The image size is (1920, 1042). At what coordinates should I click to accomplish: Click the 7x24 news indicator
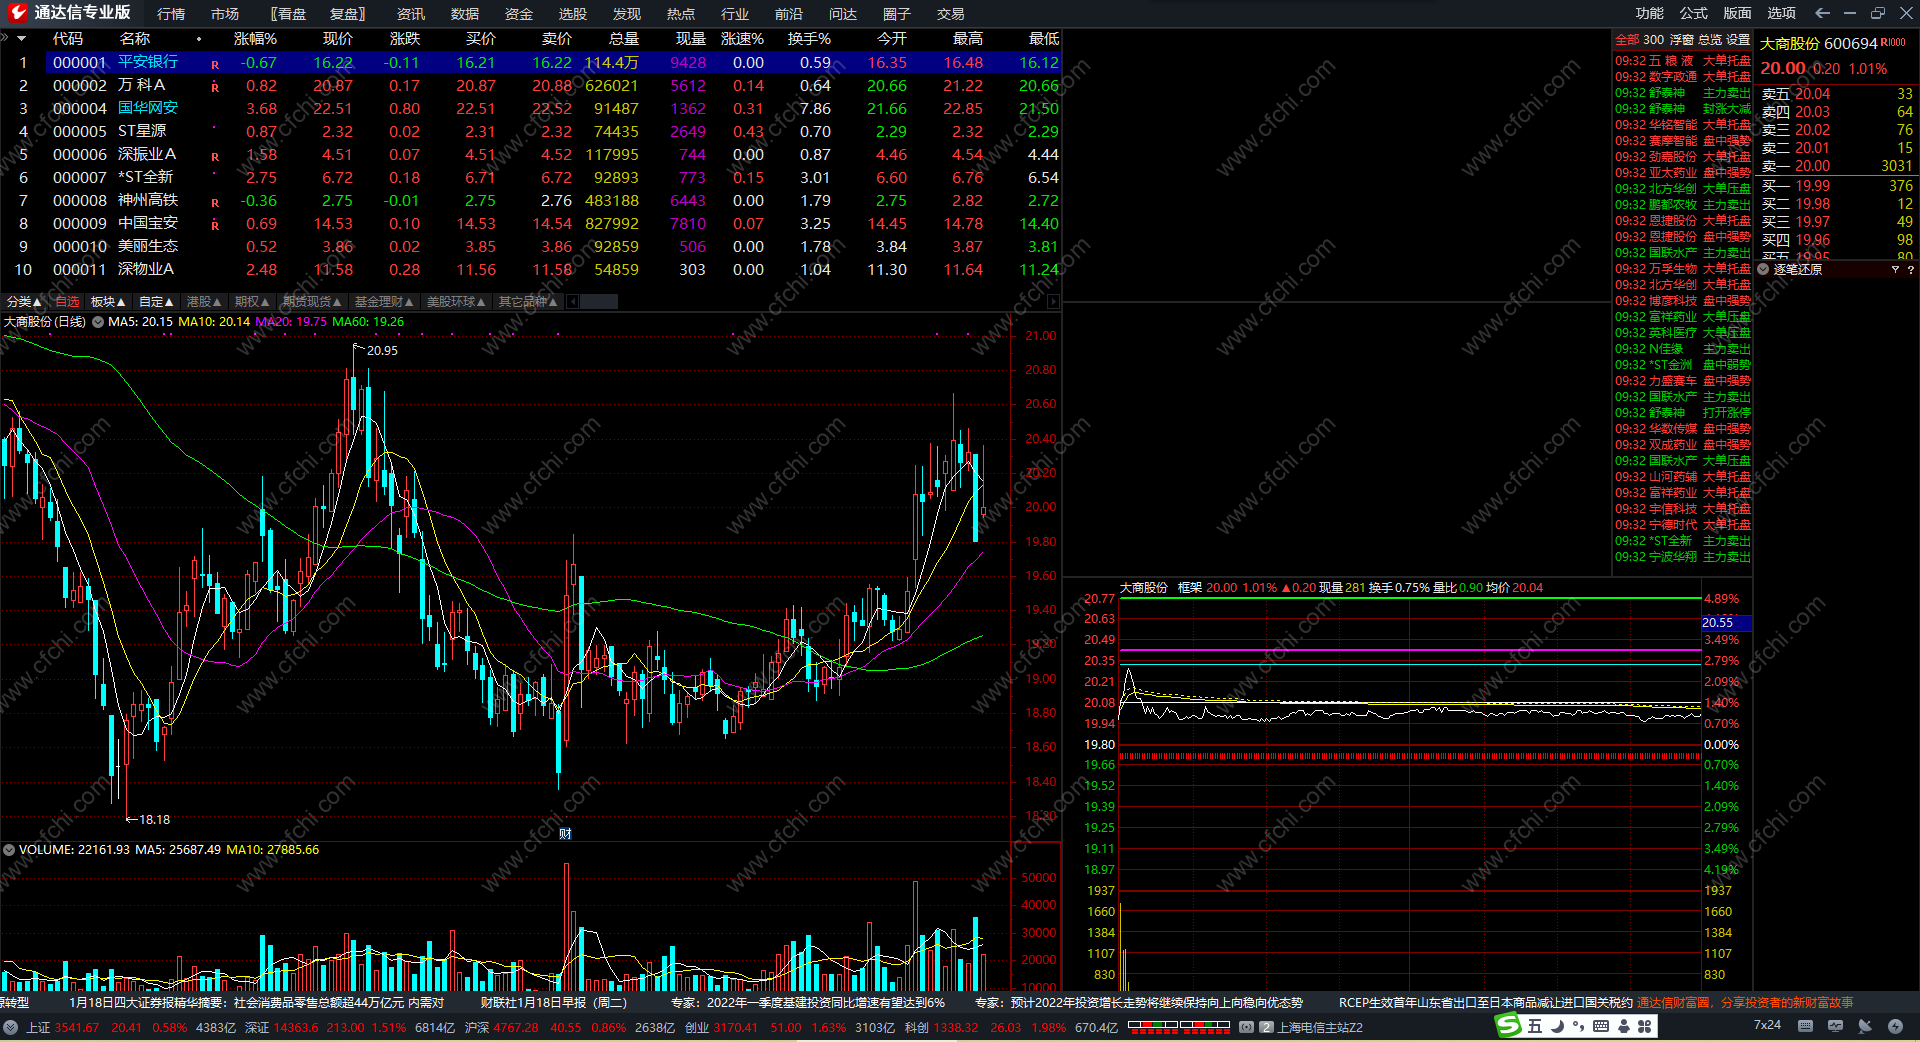pyautogui.click(x=1767, y=1025)
